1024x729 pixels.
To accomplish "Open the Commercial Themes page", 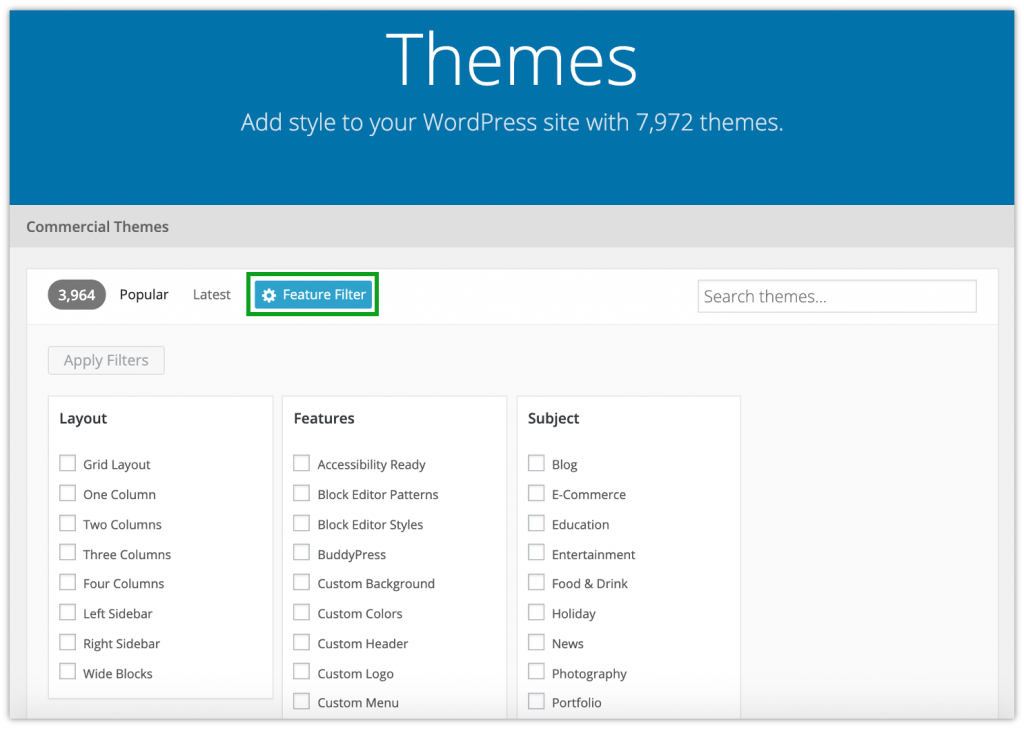I will [x=97, y=226].
